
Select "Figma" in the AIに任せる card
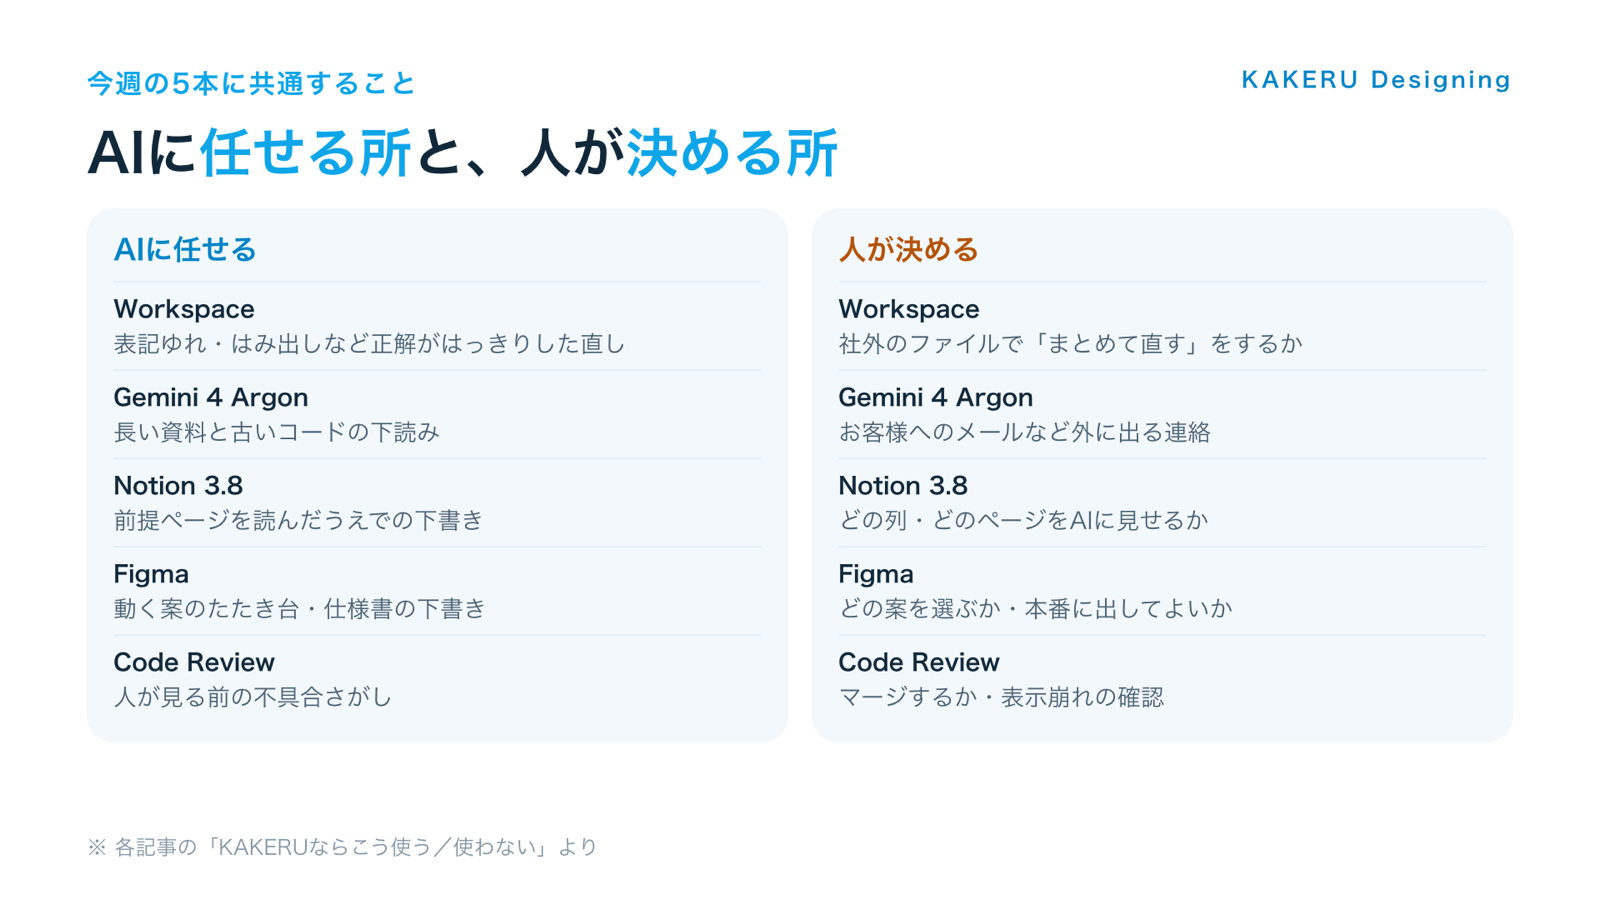pyautogui.click(x=151, y=574)
